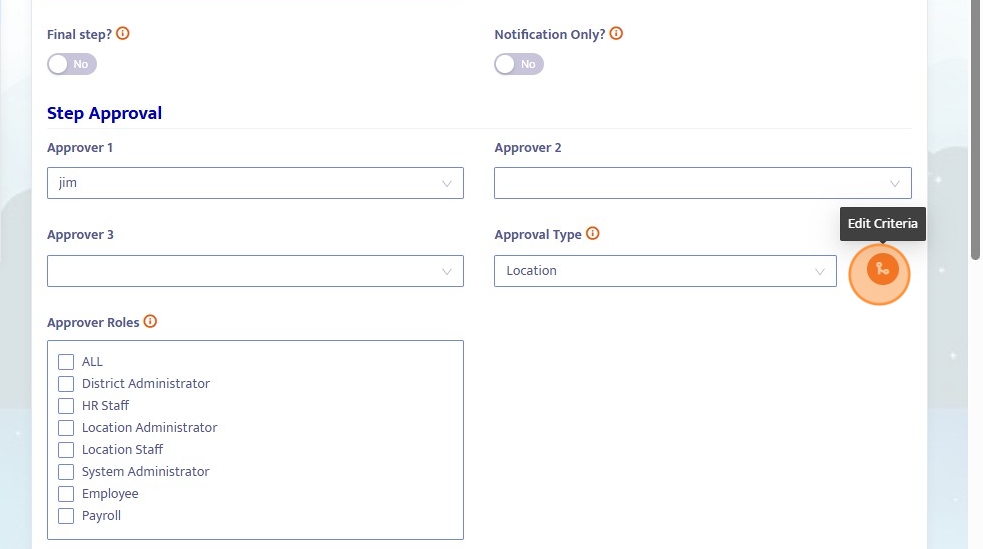The image size is (983, 549).
Task: Check the Location Administrator role
Action: coord(66,428)
